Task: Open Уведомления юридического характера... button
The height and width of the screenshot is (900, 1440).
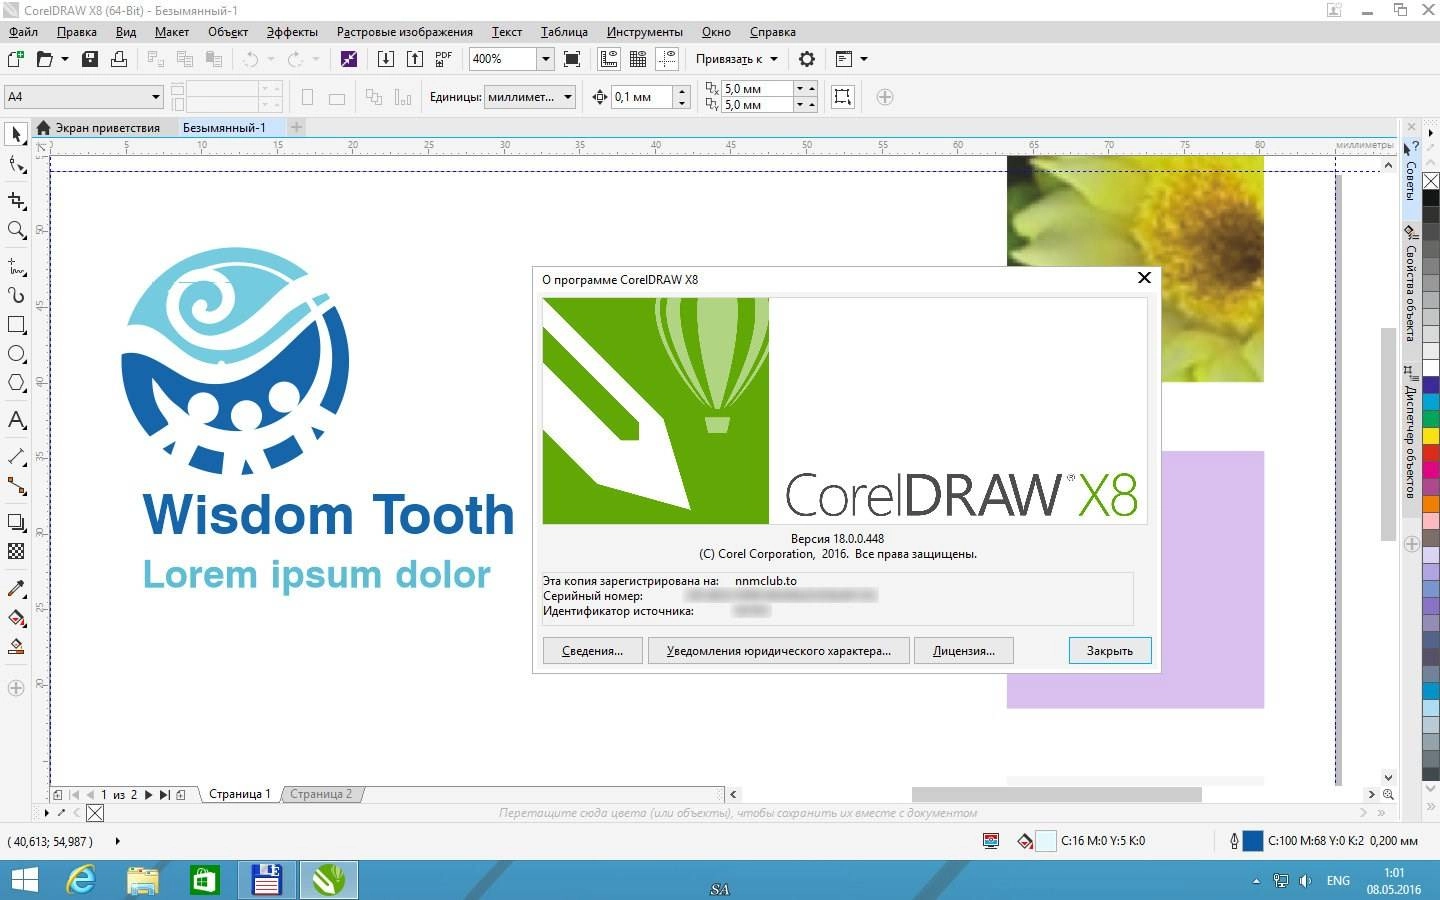Action: (778, 651)
